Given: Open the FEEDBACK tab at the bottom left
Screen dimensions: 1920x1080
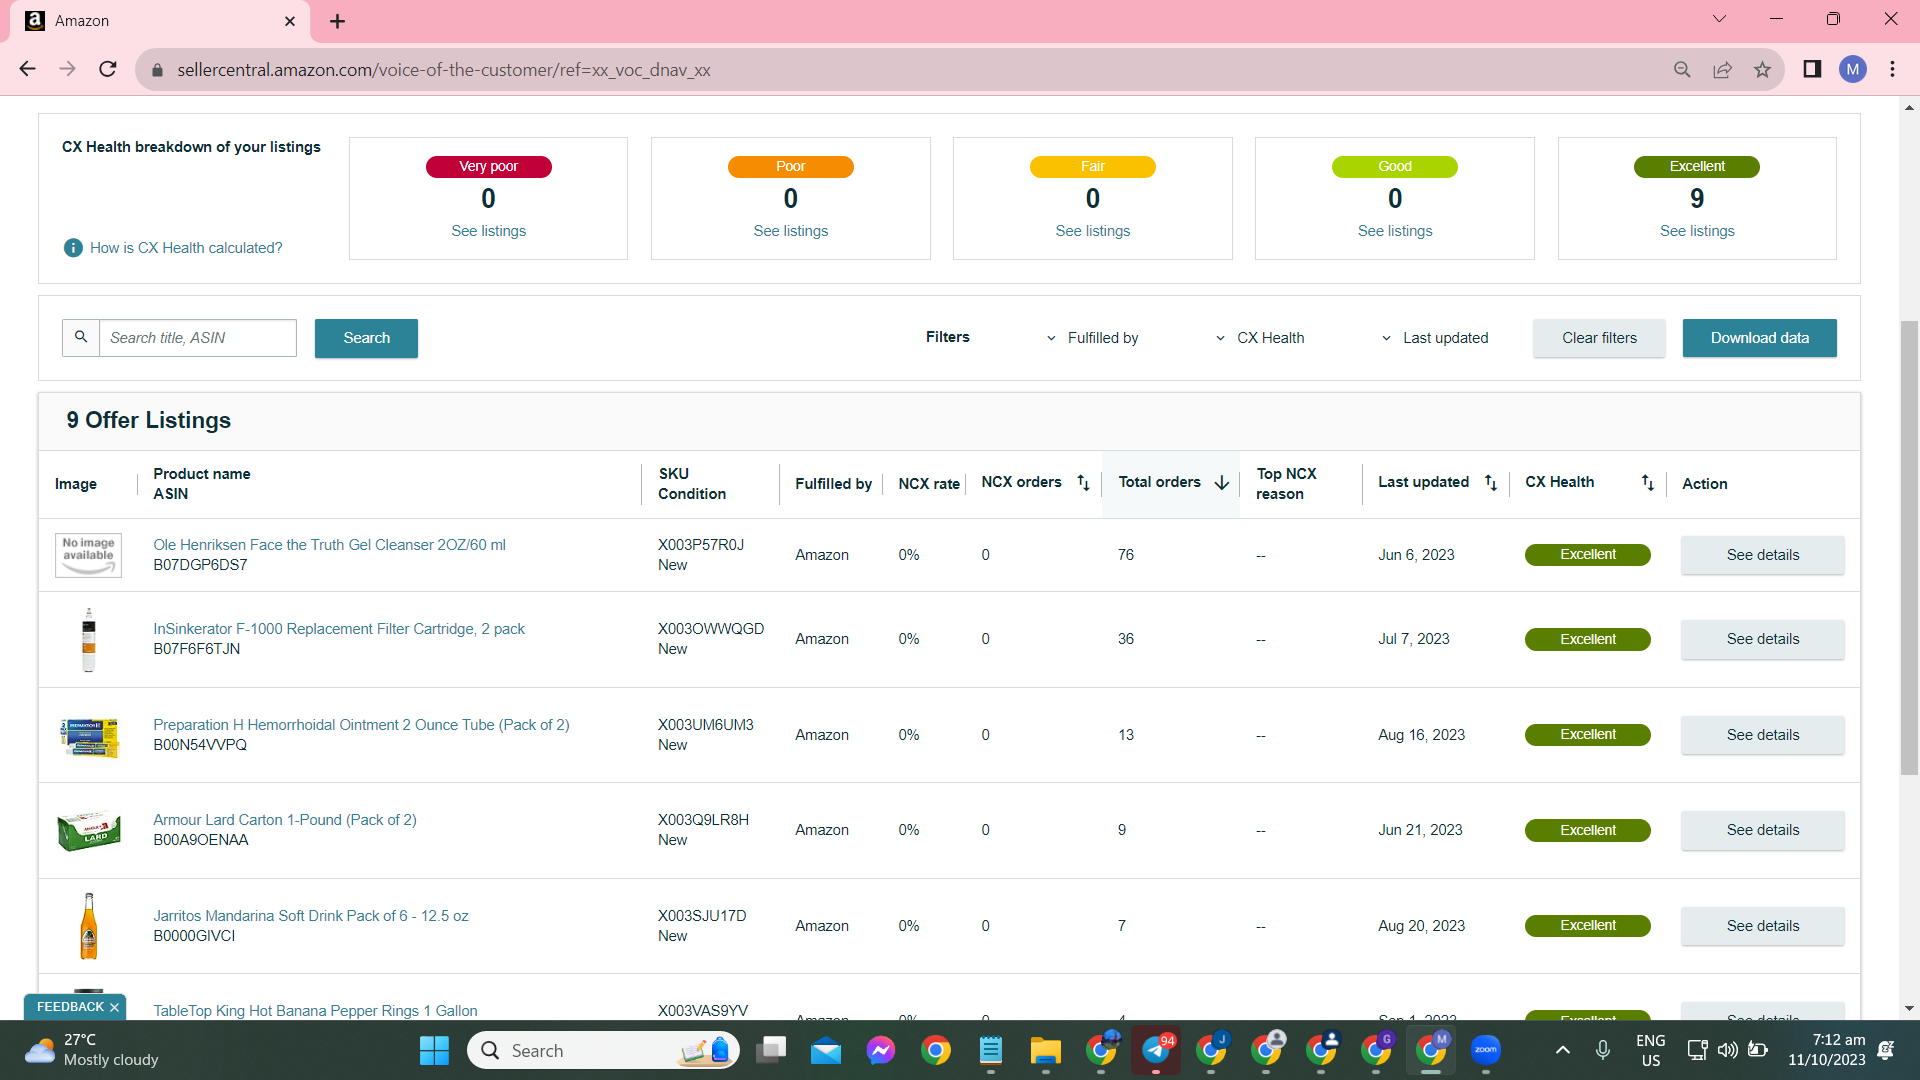Looking at the screenshot, I should coord(70,1007).
